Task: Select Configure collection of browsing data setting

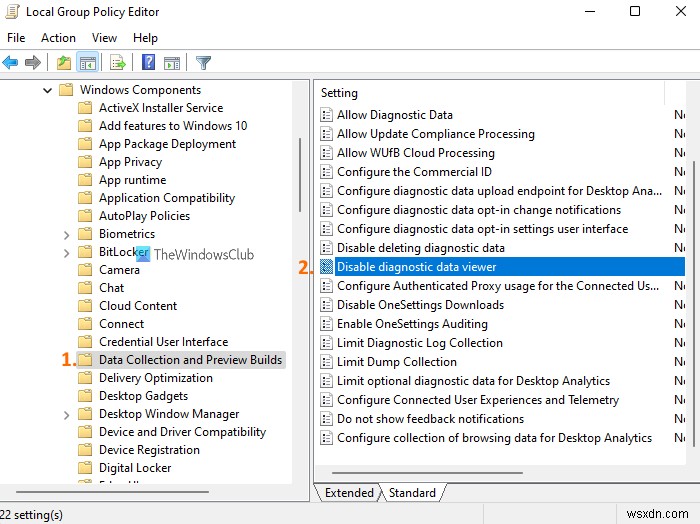Action: [494, 438]
